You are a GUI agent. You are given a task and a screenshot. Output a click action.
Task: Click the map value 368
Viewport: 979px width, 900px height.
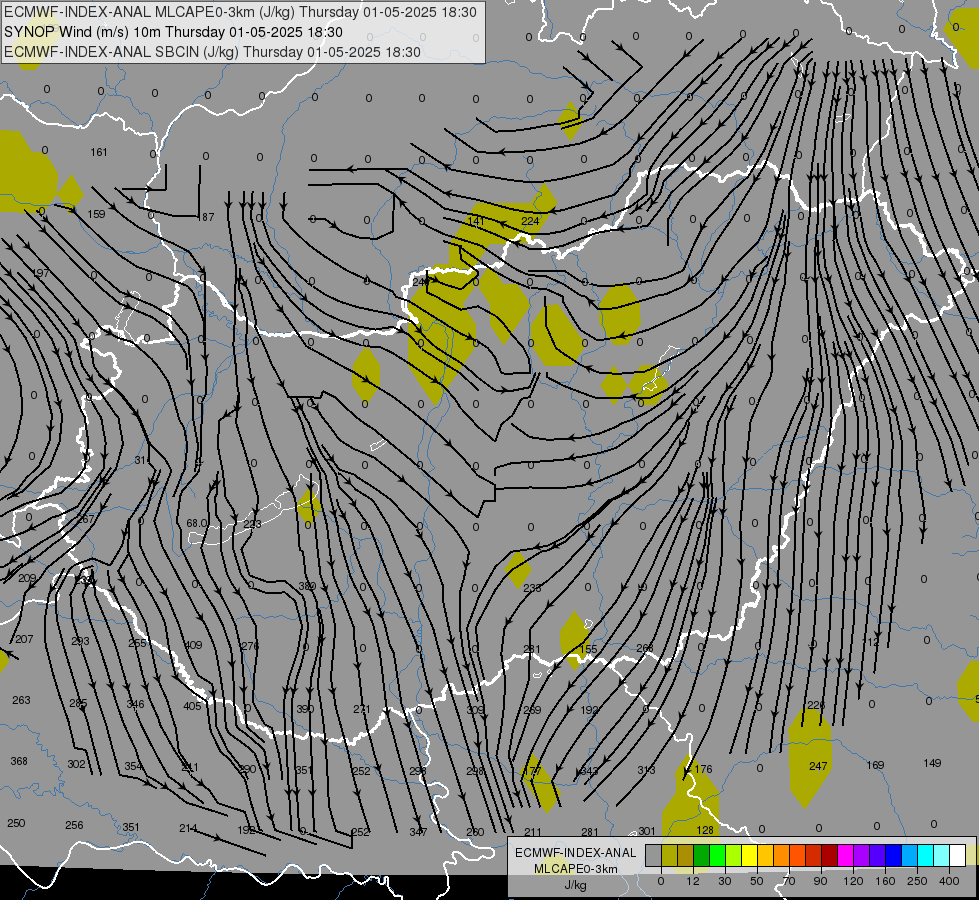click(19, 761)
